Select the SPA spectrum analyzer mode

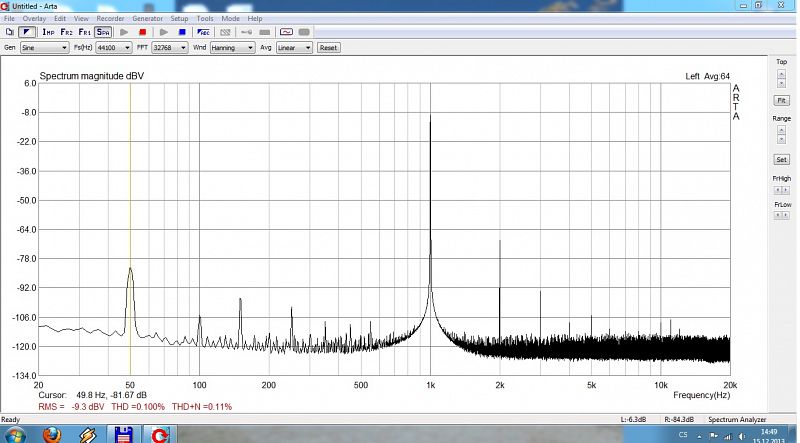[103, 32]
